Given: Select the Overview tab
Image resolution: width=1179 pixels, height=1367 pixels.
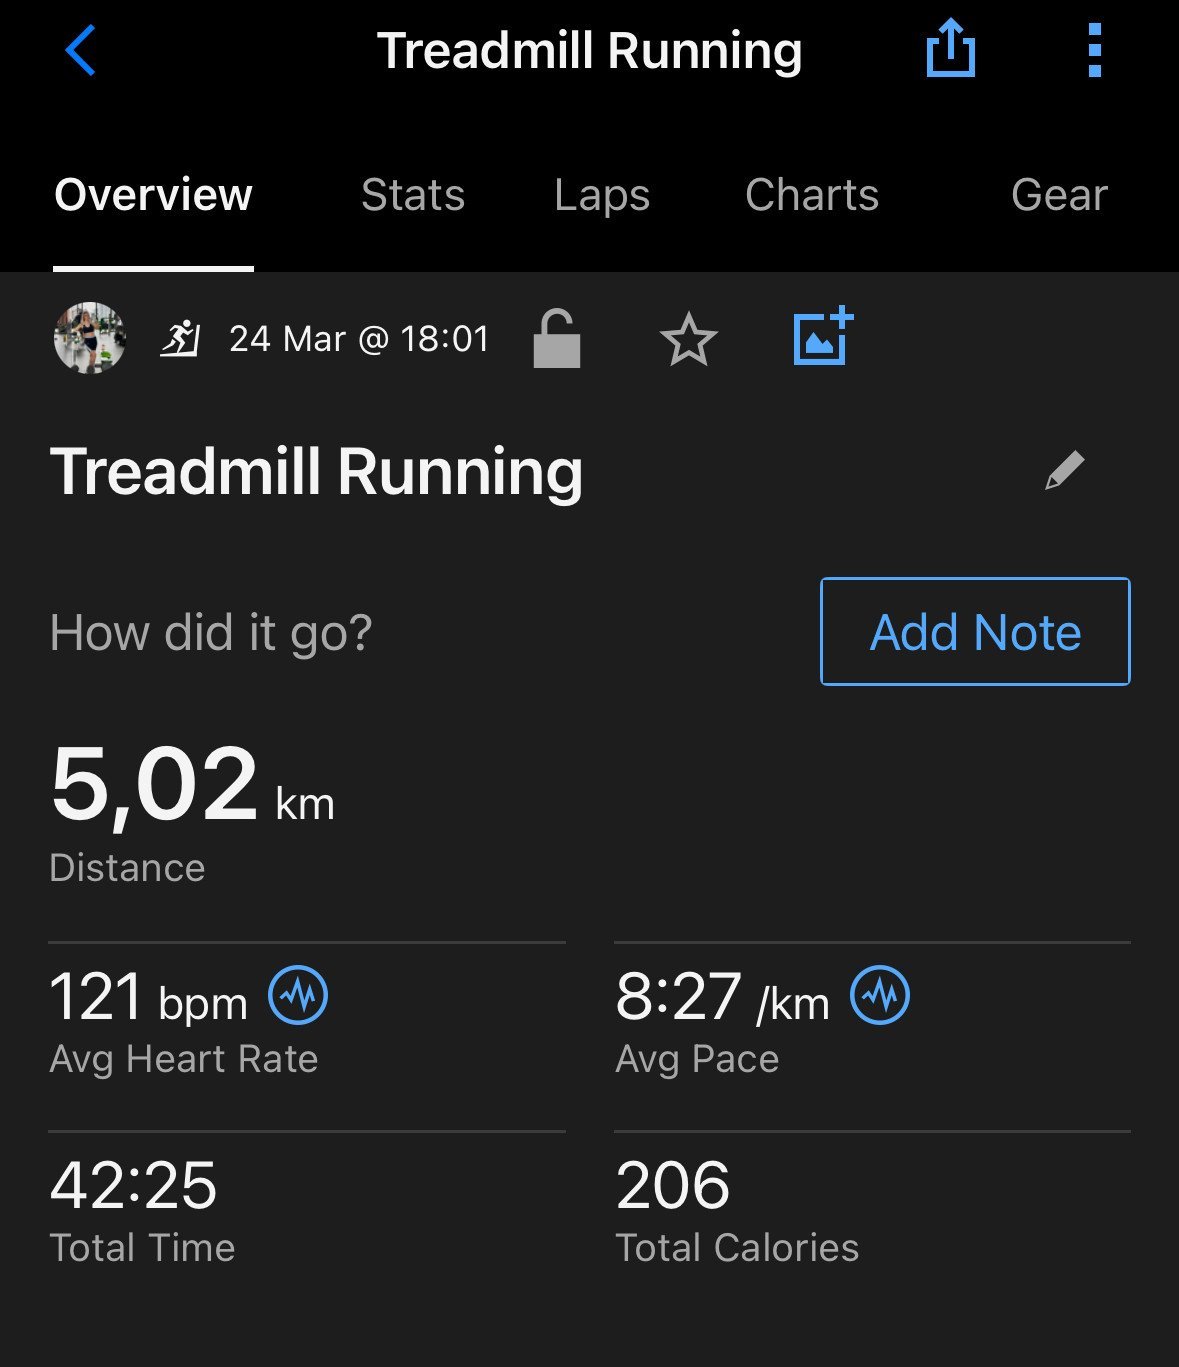Looking at the screenshot, I should pos(153,195).
